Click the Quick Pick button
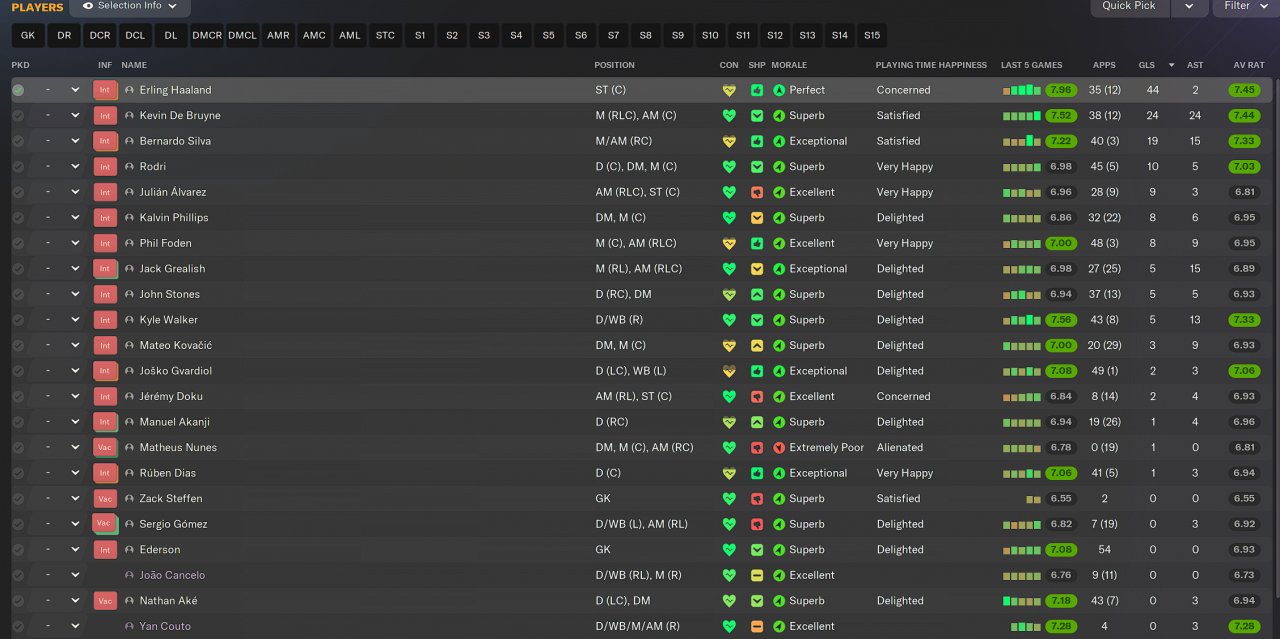Viewport: 1280px width, 639px height. click(x=1129, y=6)
